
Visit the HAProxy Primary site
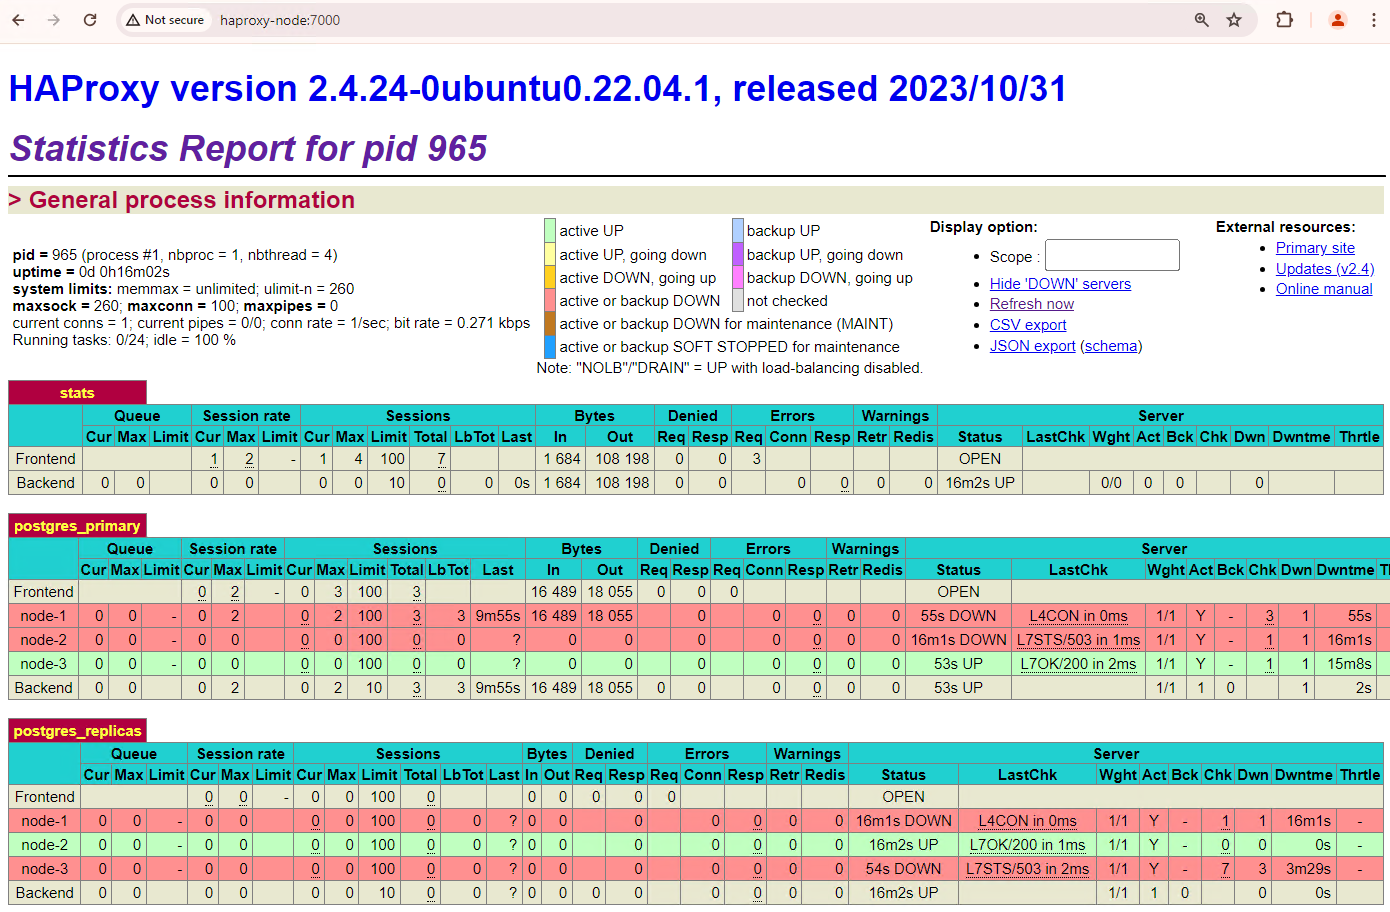point(1315,248)
